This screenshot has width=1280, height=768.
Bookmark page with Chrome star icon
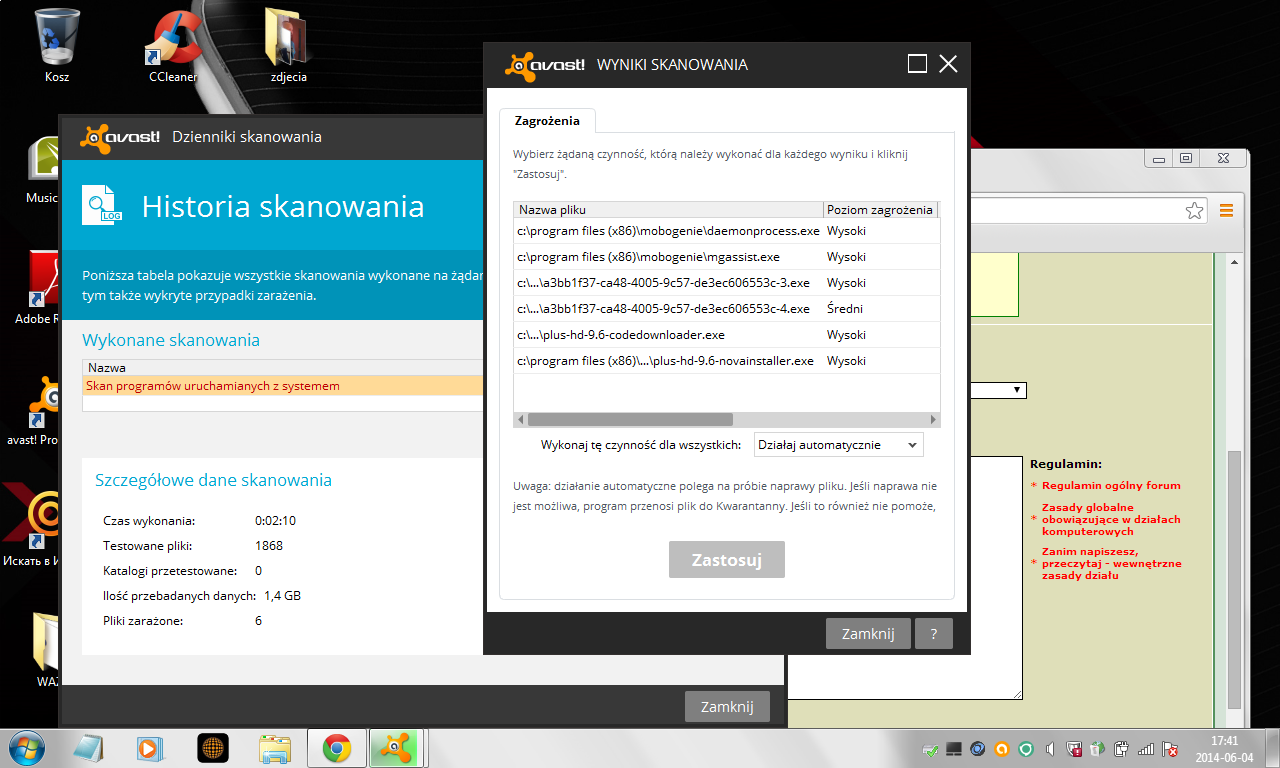tap(1194, 211)
